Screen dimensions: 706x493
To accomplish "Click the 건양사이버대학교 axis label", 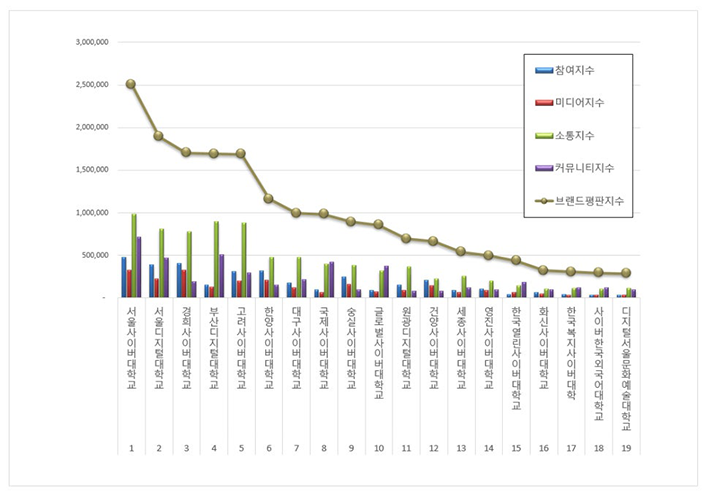I will click(x=434, y=348).
